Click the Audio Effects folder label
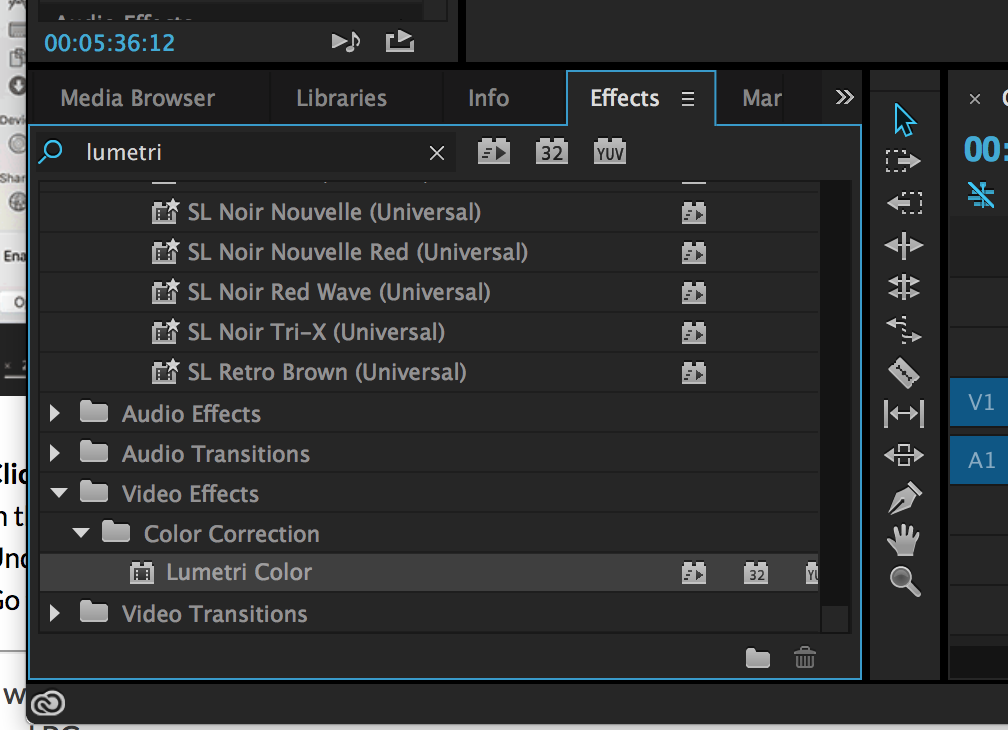 click(x=191, y=414)
